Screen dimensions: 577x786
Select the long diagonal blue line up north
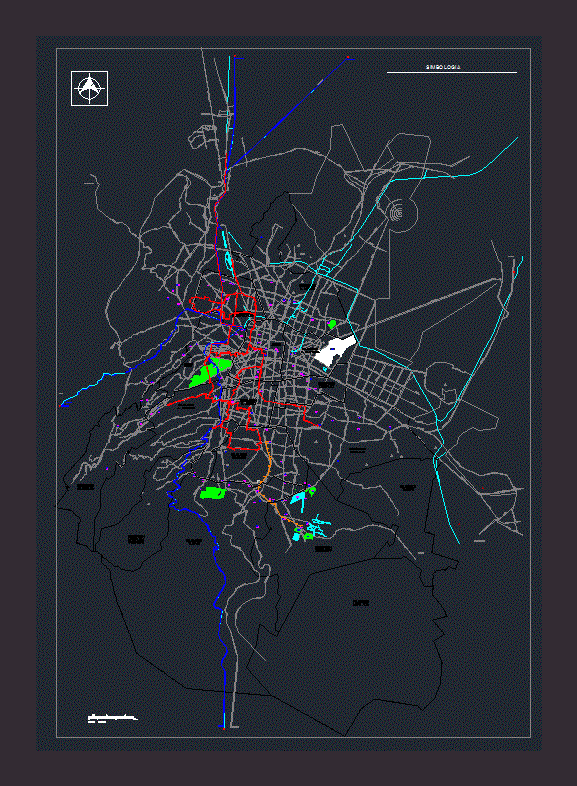tap(289, 112)
